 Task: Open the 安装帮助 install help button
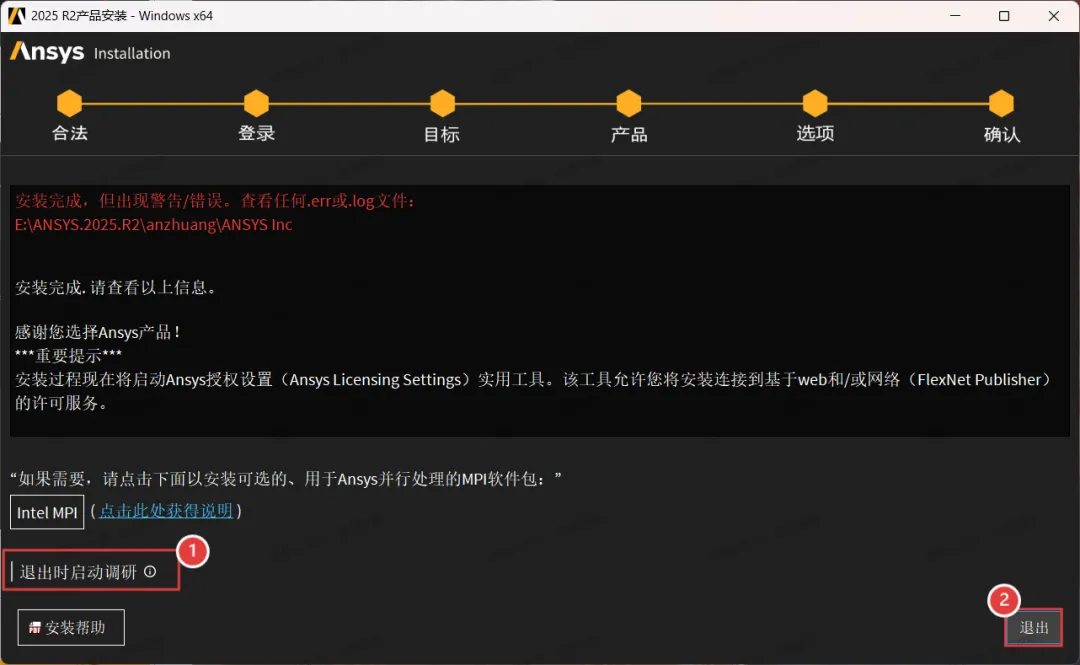coord(71,628)
